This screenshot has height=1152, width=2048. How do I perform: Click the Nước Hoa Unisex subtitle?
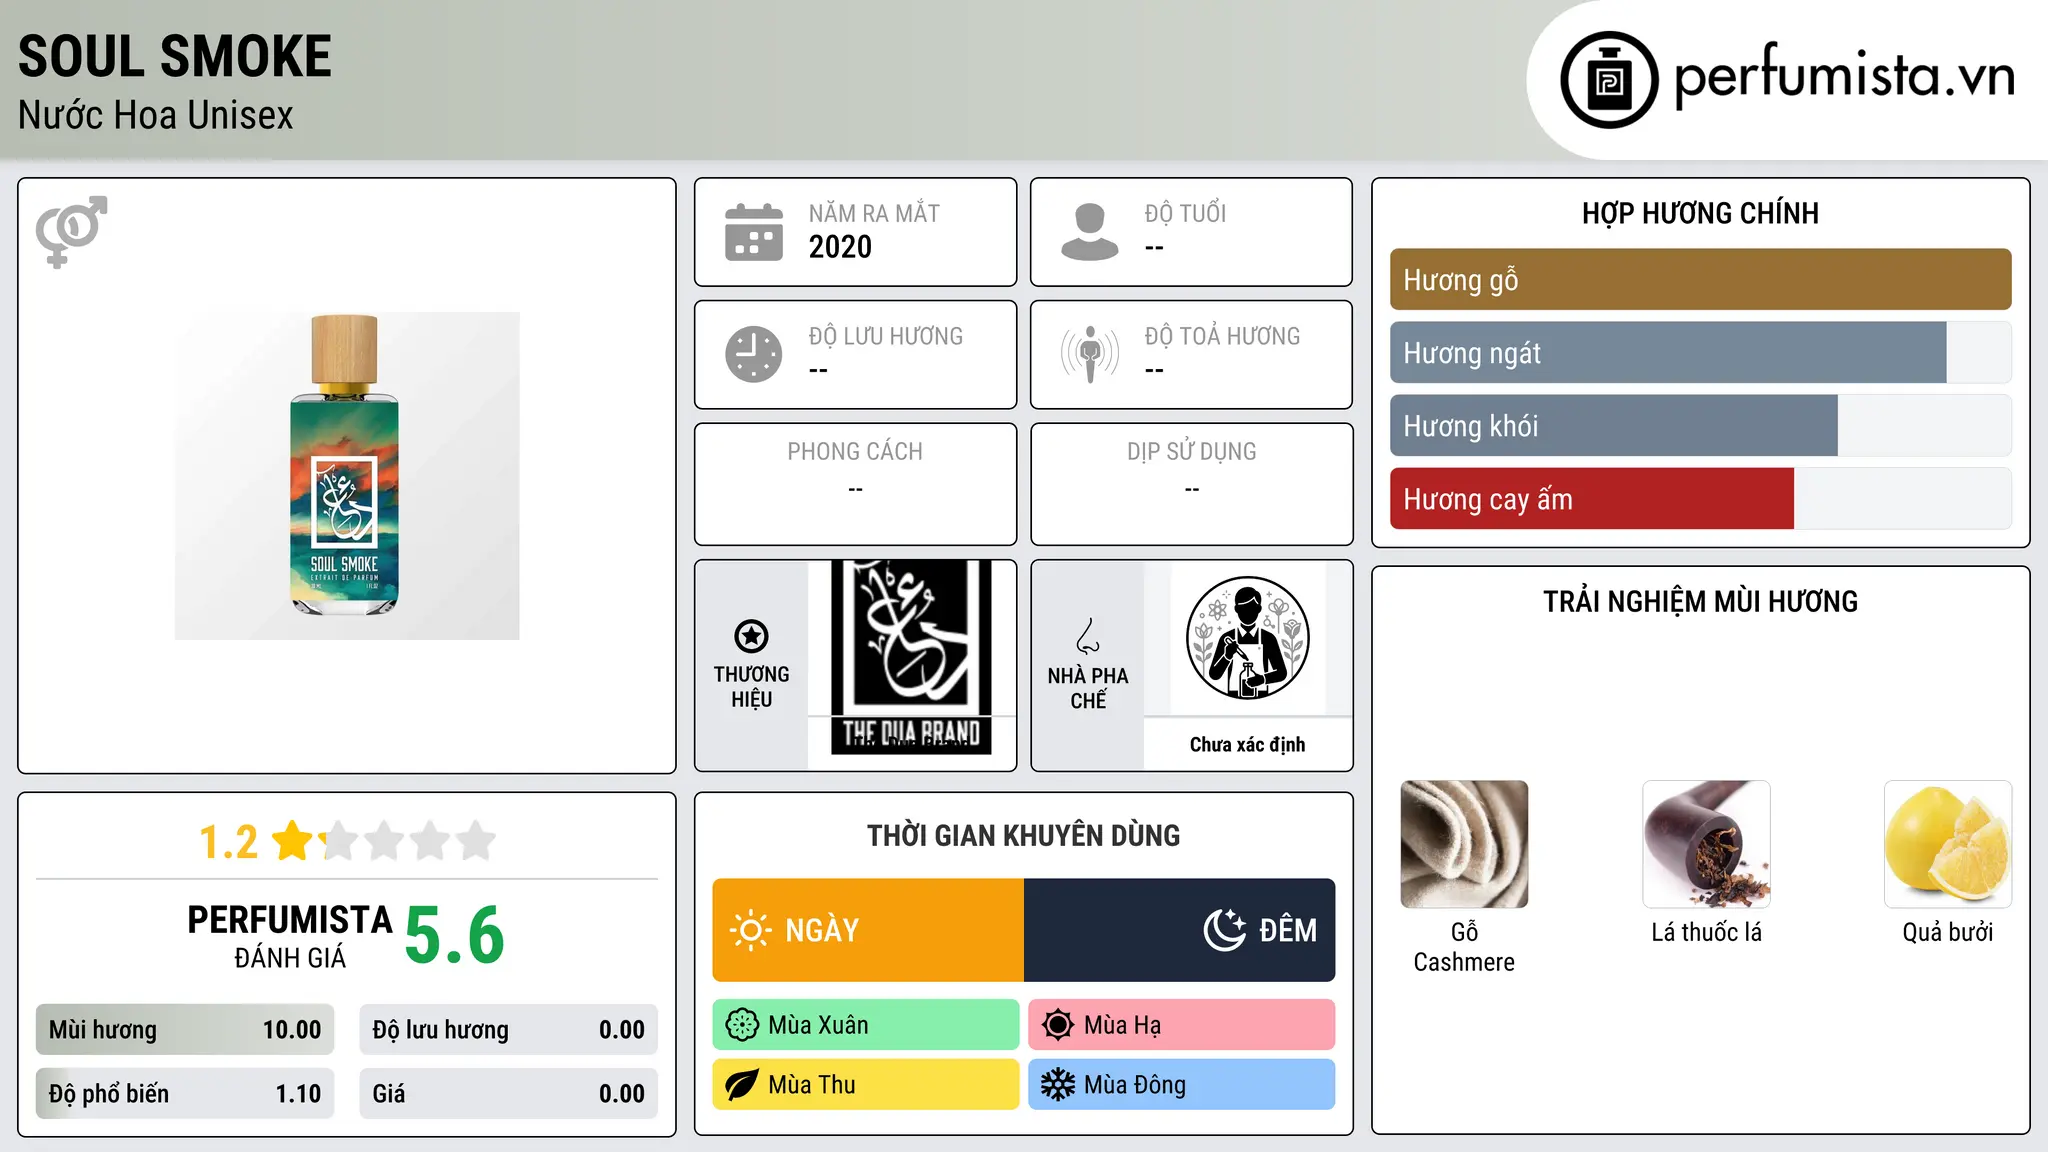tap(156, 115)
